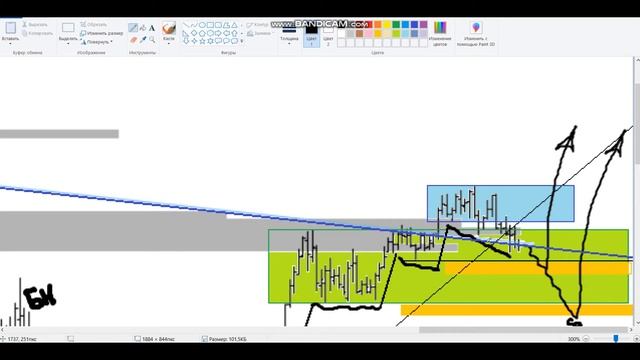Pick the brown palette color
This screenshot has height=360, width=640.
pyautogui.click(x=359, y=33)
